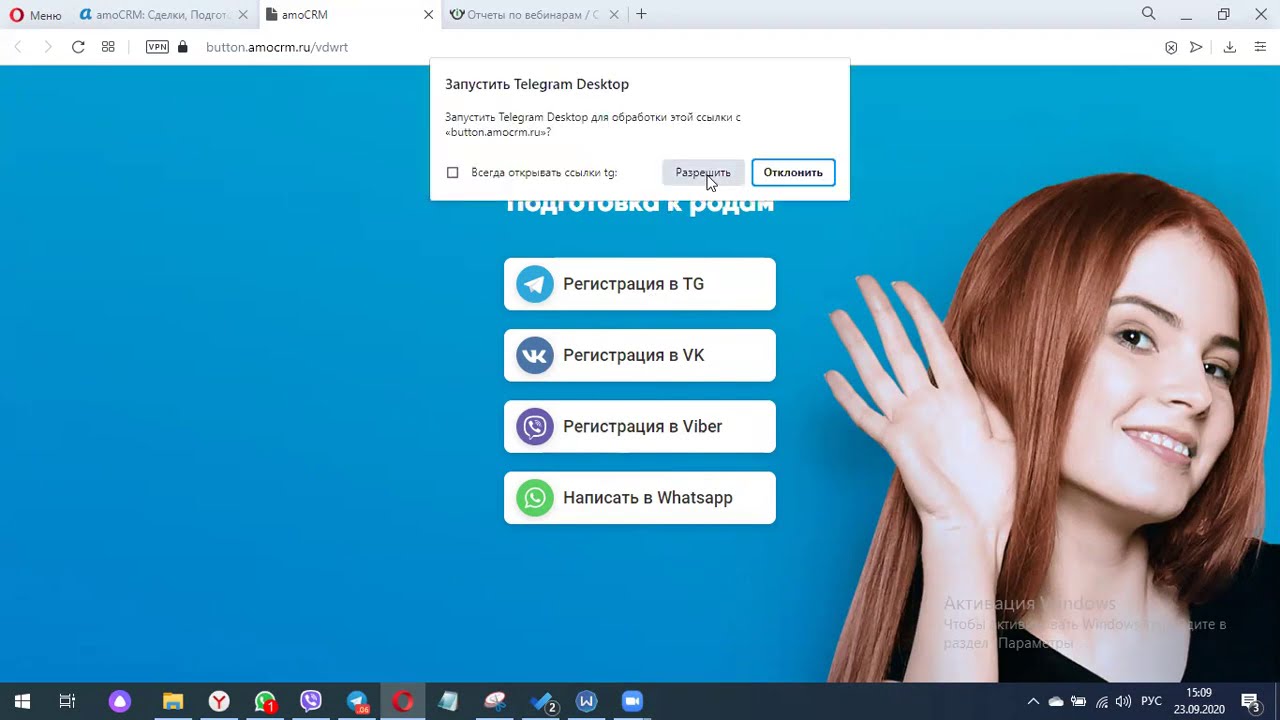Open the Windows notification center

1250,701
